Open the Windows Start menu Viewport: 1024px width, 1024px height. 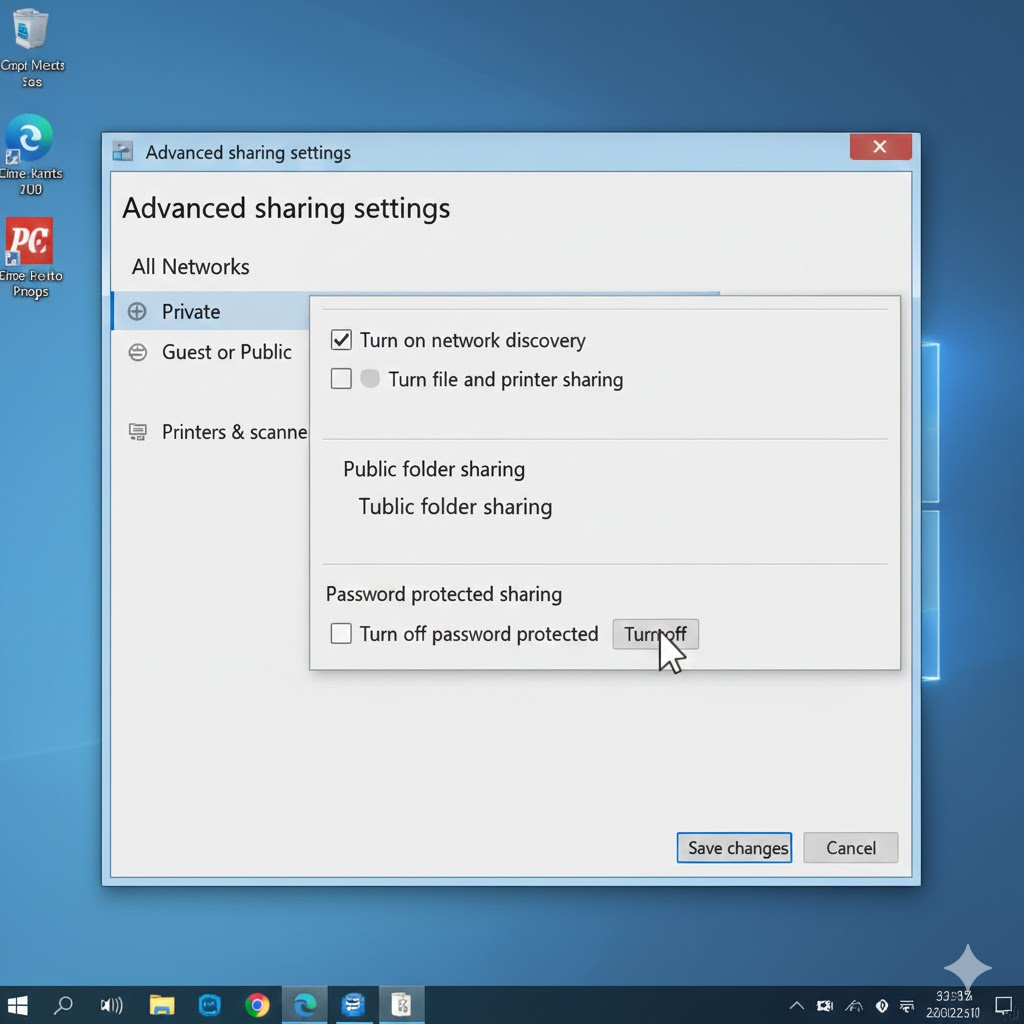[18, 1004]
